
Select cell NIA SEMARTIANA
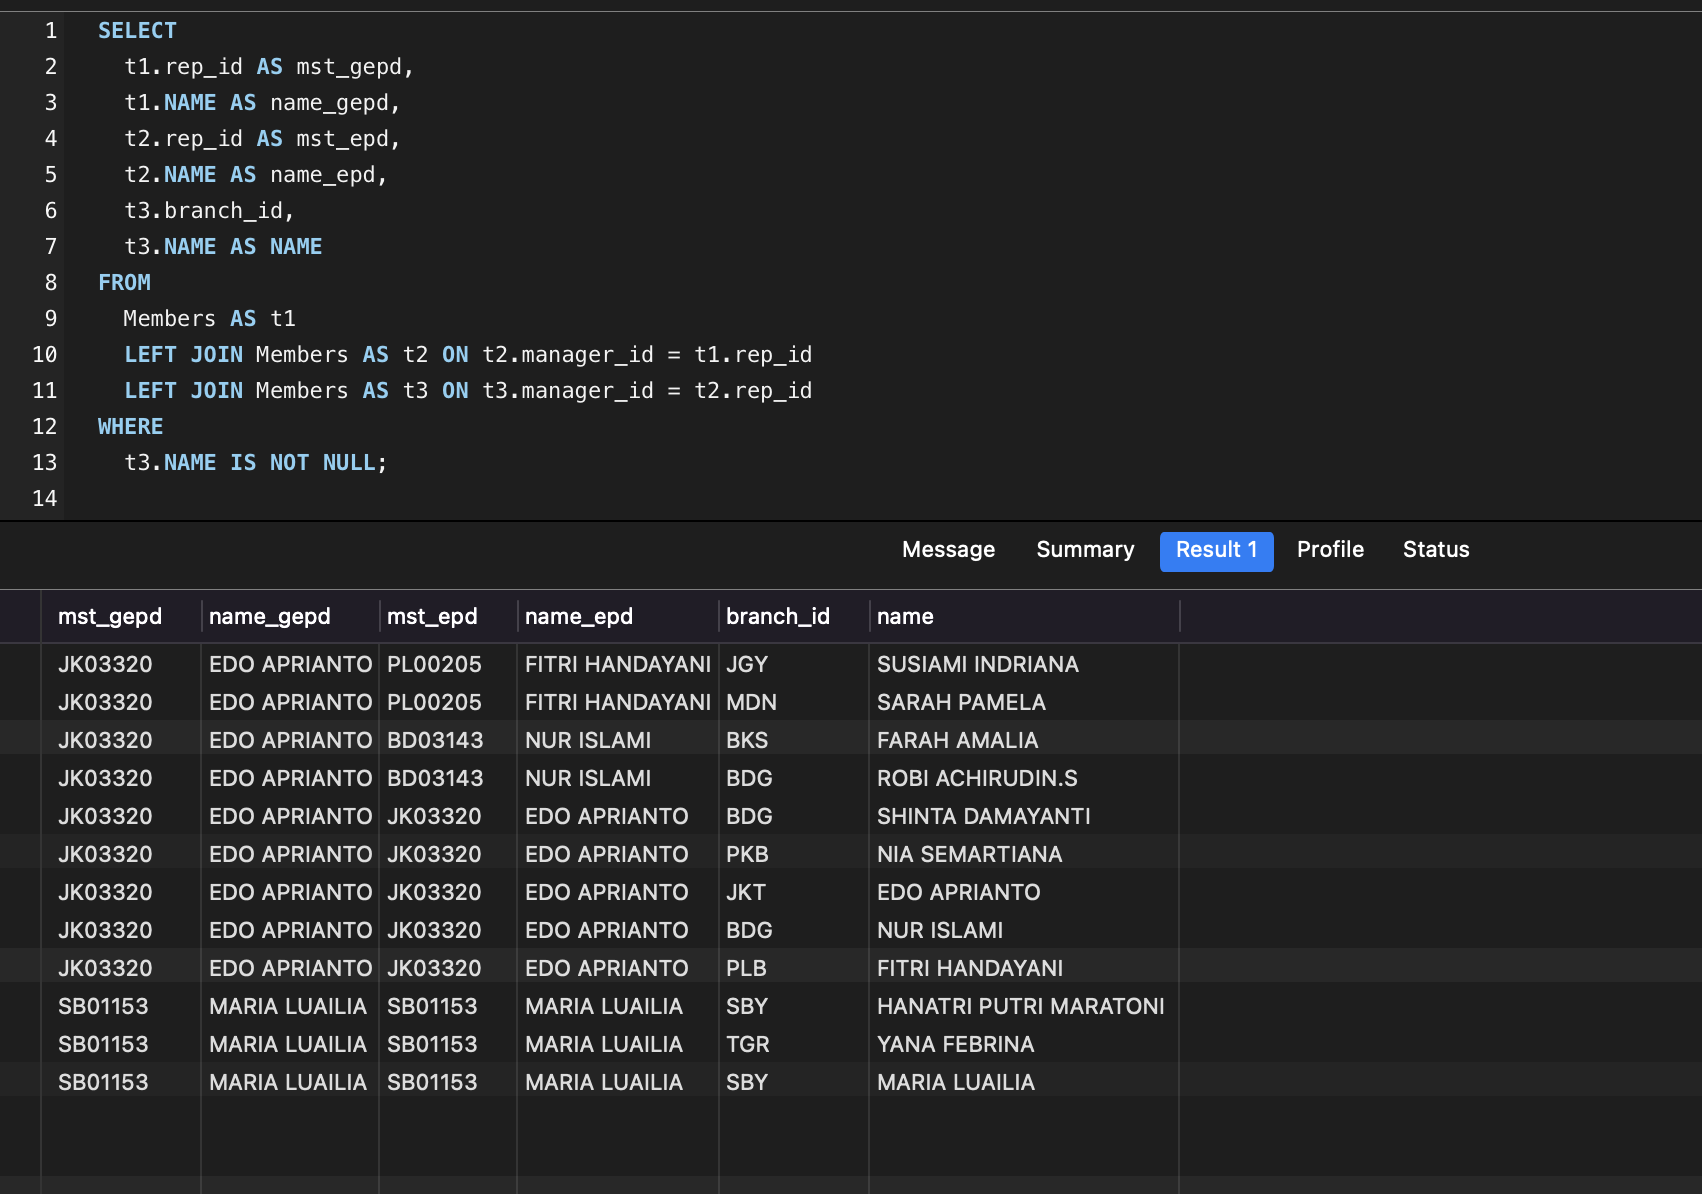point(969,855)
